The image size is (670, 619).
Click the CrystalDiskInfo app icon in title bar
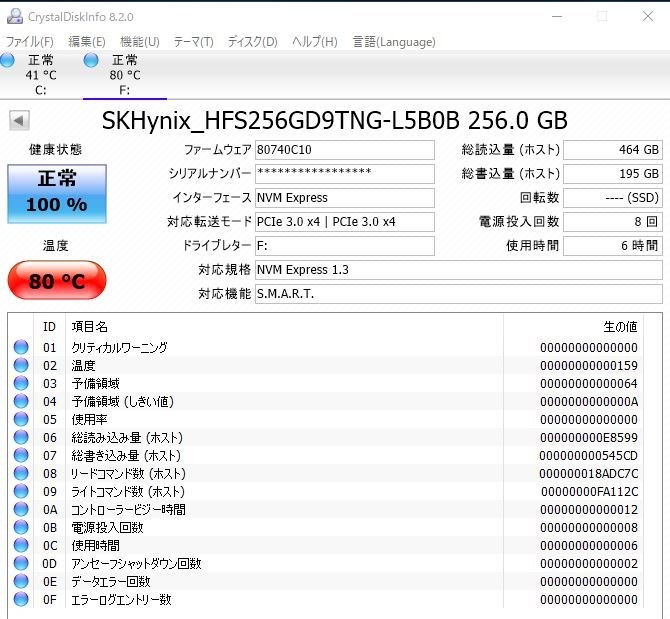(x=15, y=16)
